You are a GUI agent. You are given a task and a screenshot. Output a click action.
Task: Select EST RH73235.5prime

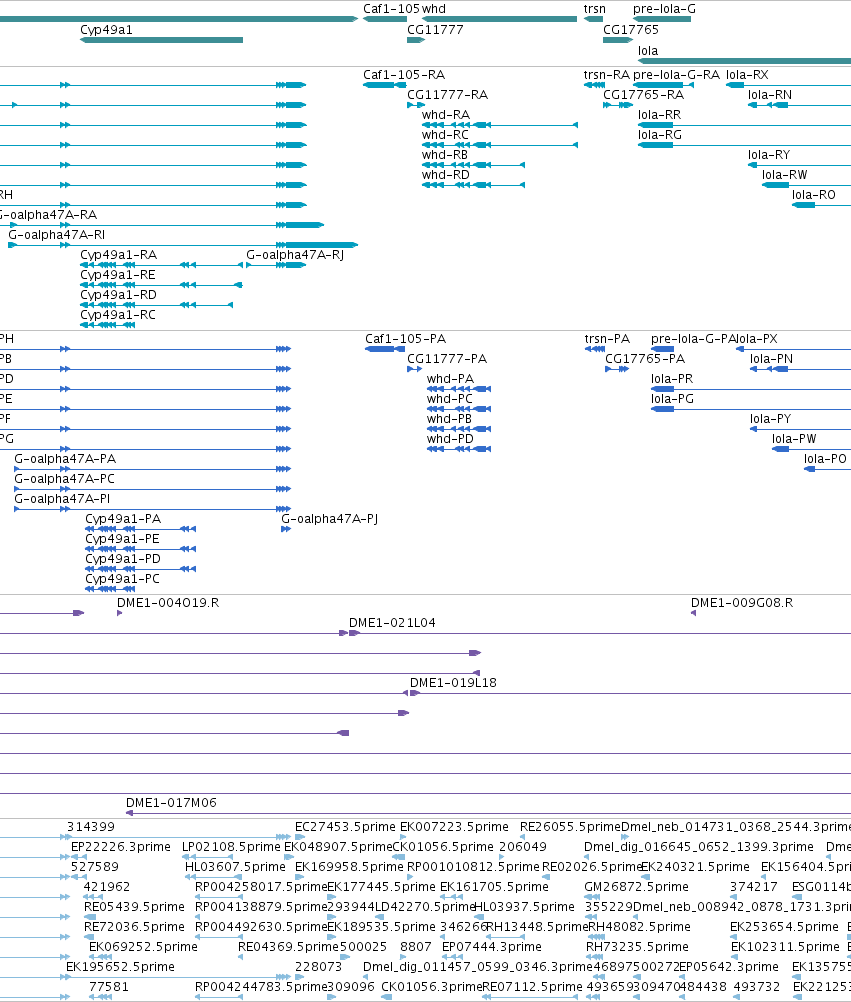coord(637,947)
